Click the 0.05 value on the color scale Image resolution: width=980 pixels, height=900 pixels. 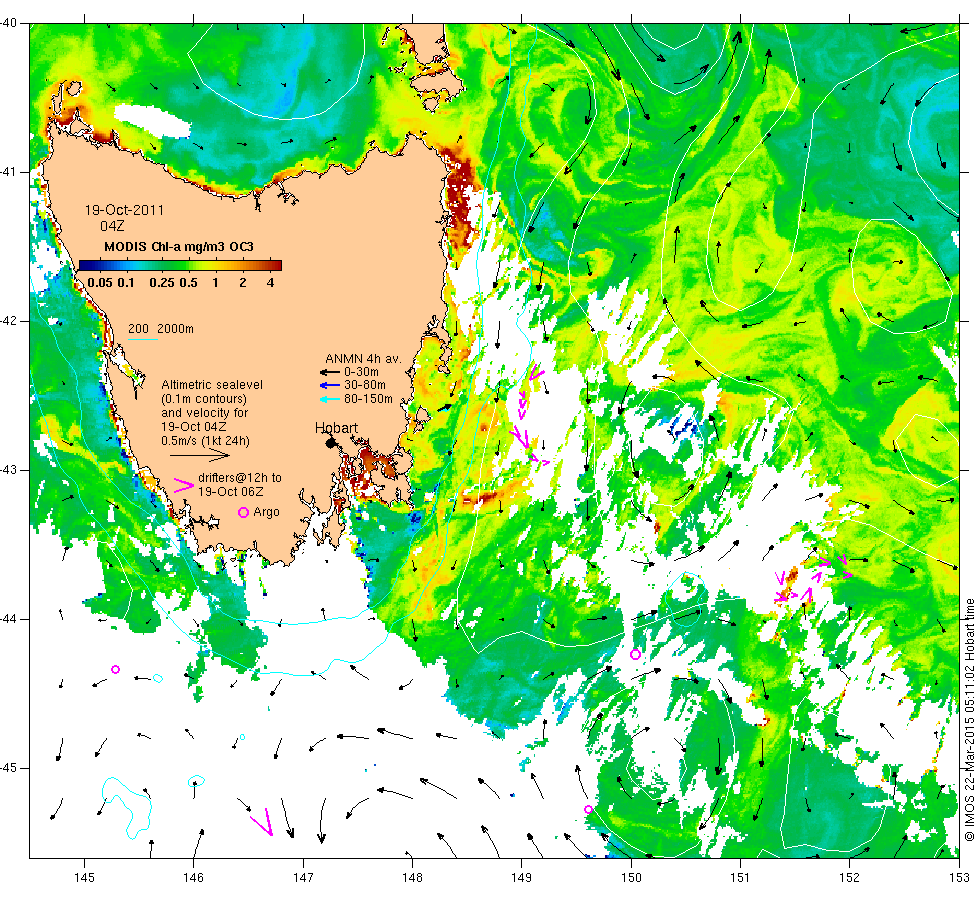coord(100,282)
